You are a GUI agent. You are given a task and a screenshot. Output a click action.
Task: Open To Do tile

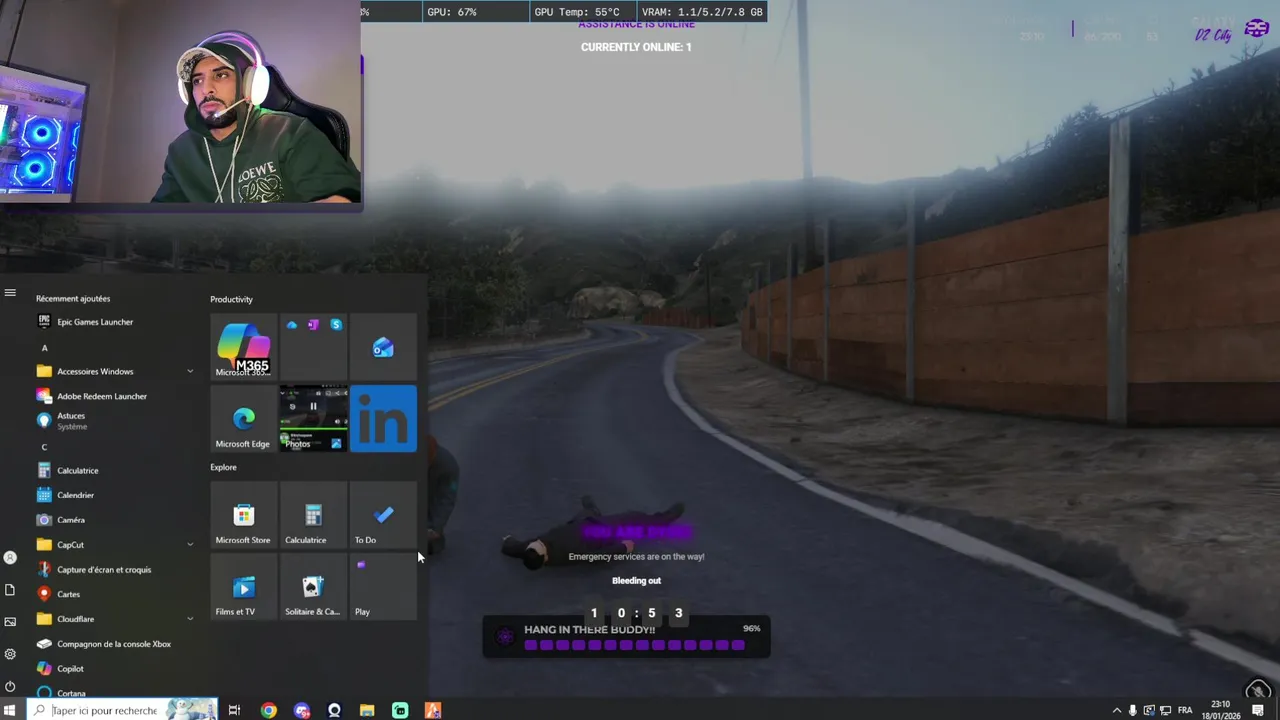383,515
